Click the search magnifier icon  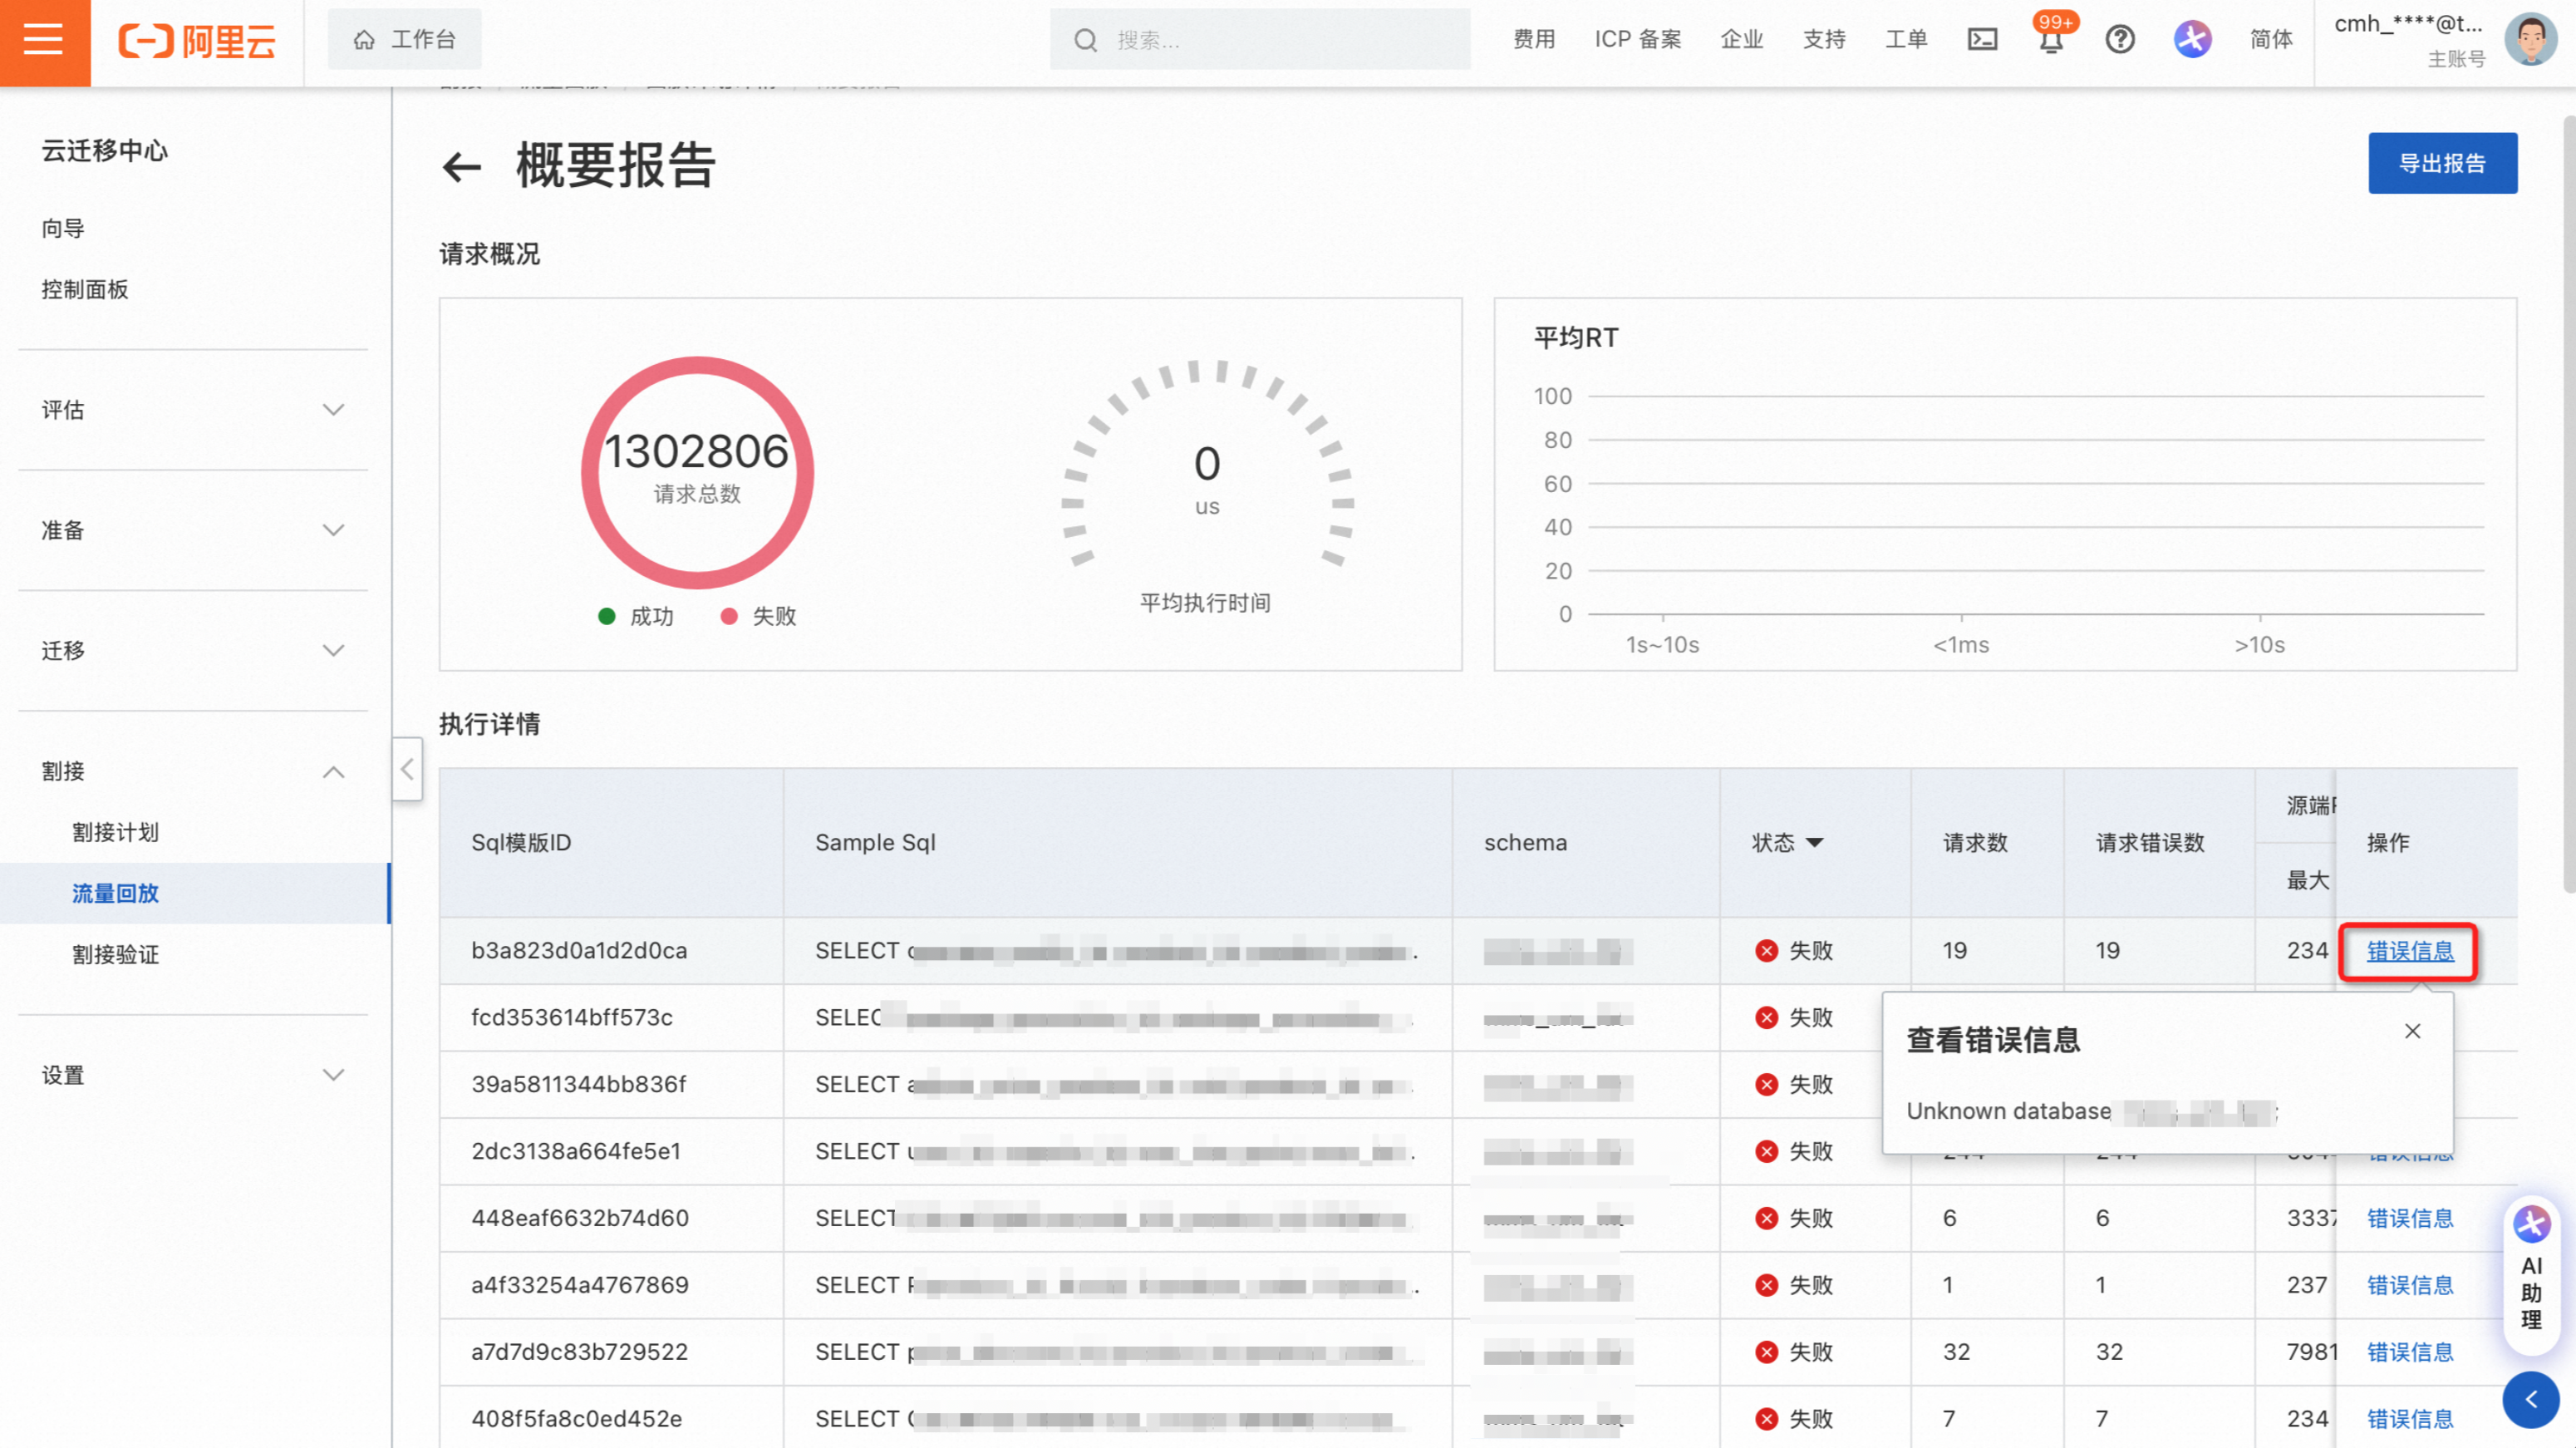pyautogui.click(x=1085, y=40)
